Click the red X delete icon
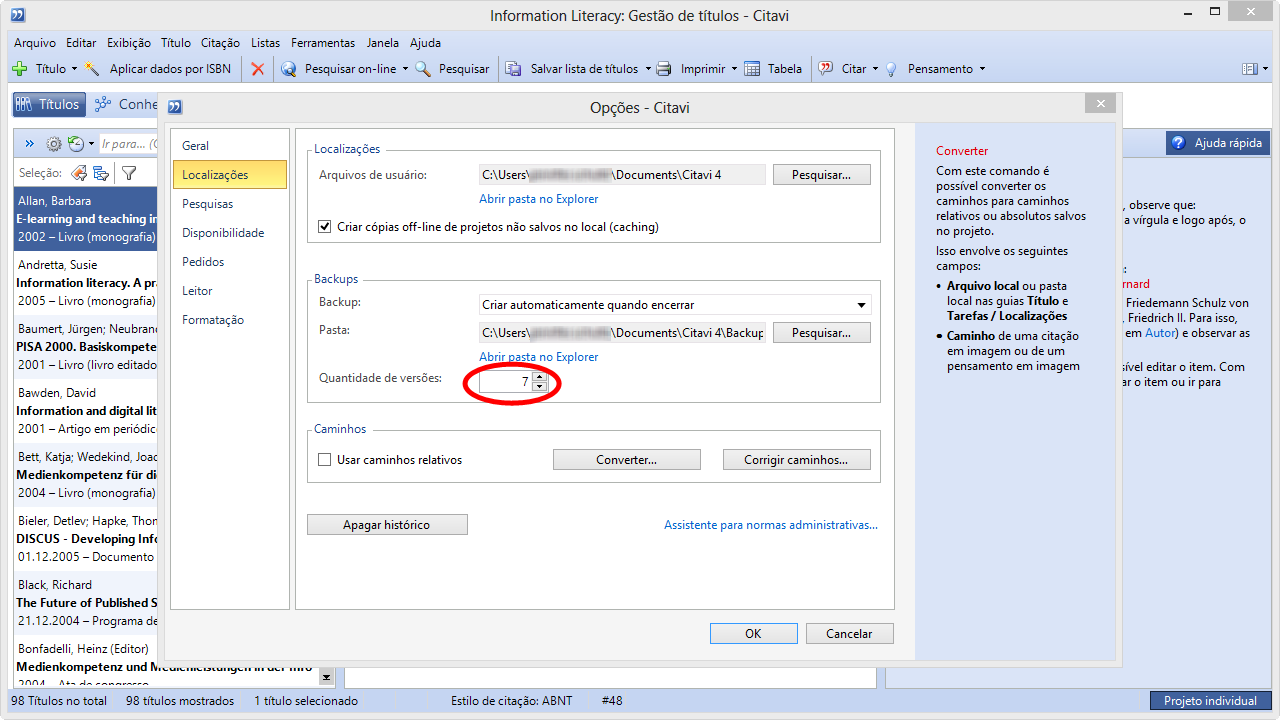Image resolution: width=1280 pixels, height=720 pixels. tap(258, 69)
